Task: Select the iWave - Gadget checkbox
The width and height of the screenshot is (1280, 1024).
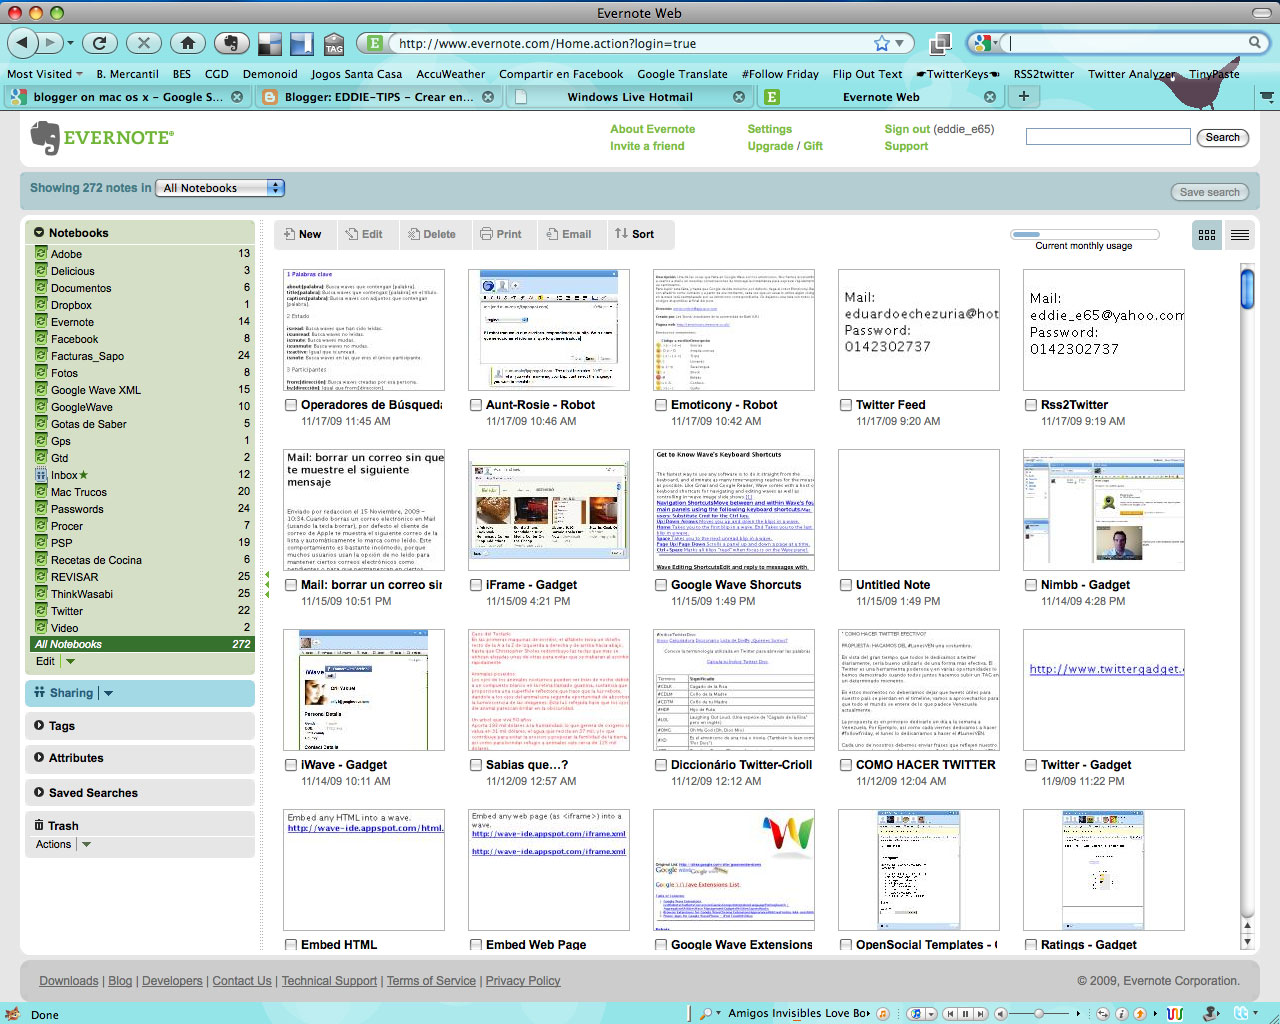Action: tap(291, 765)
